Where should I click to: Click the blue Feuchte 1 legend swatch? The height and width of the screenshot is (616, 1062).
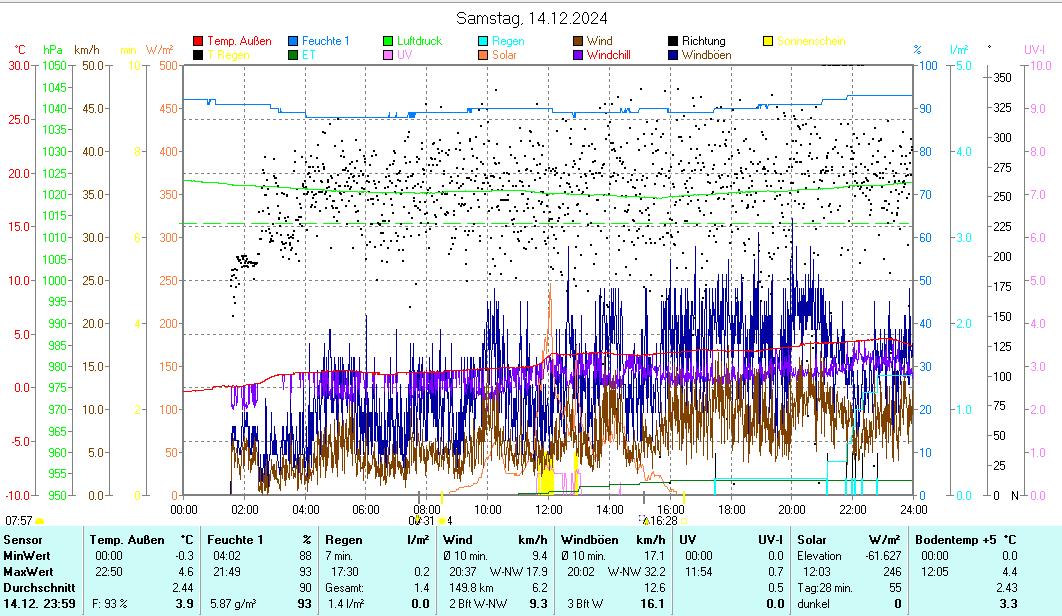click(293, 41)
